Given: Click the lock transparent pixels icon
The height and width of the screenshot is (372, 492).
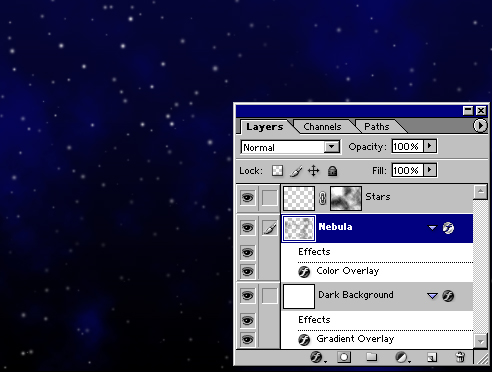Looking at the screenshot, I should (277, 171).
